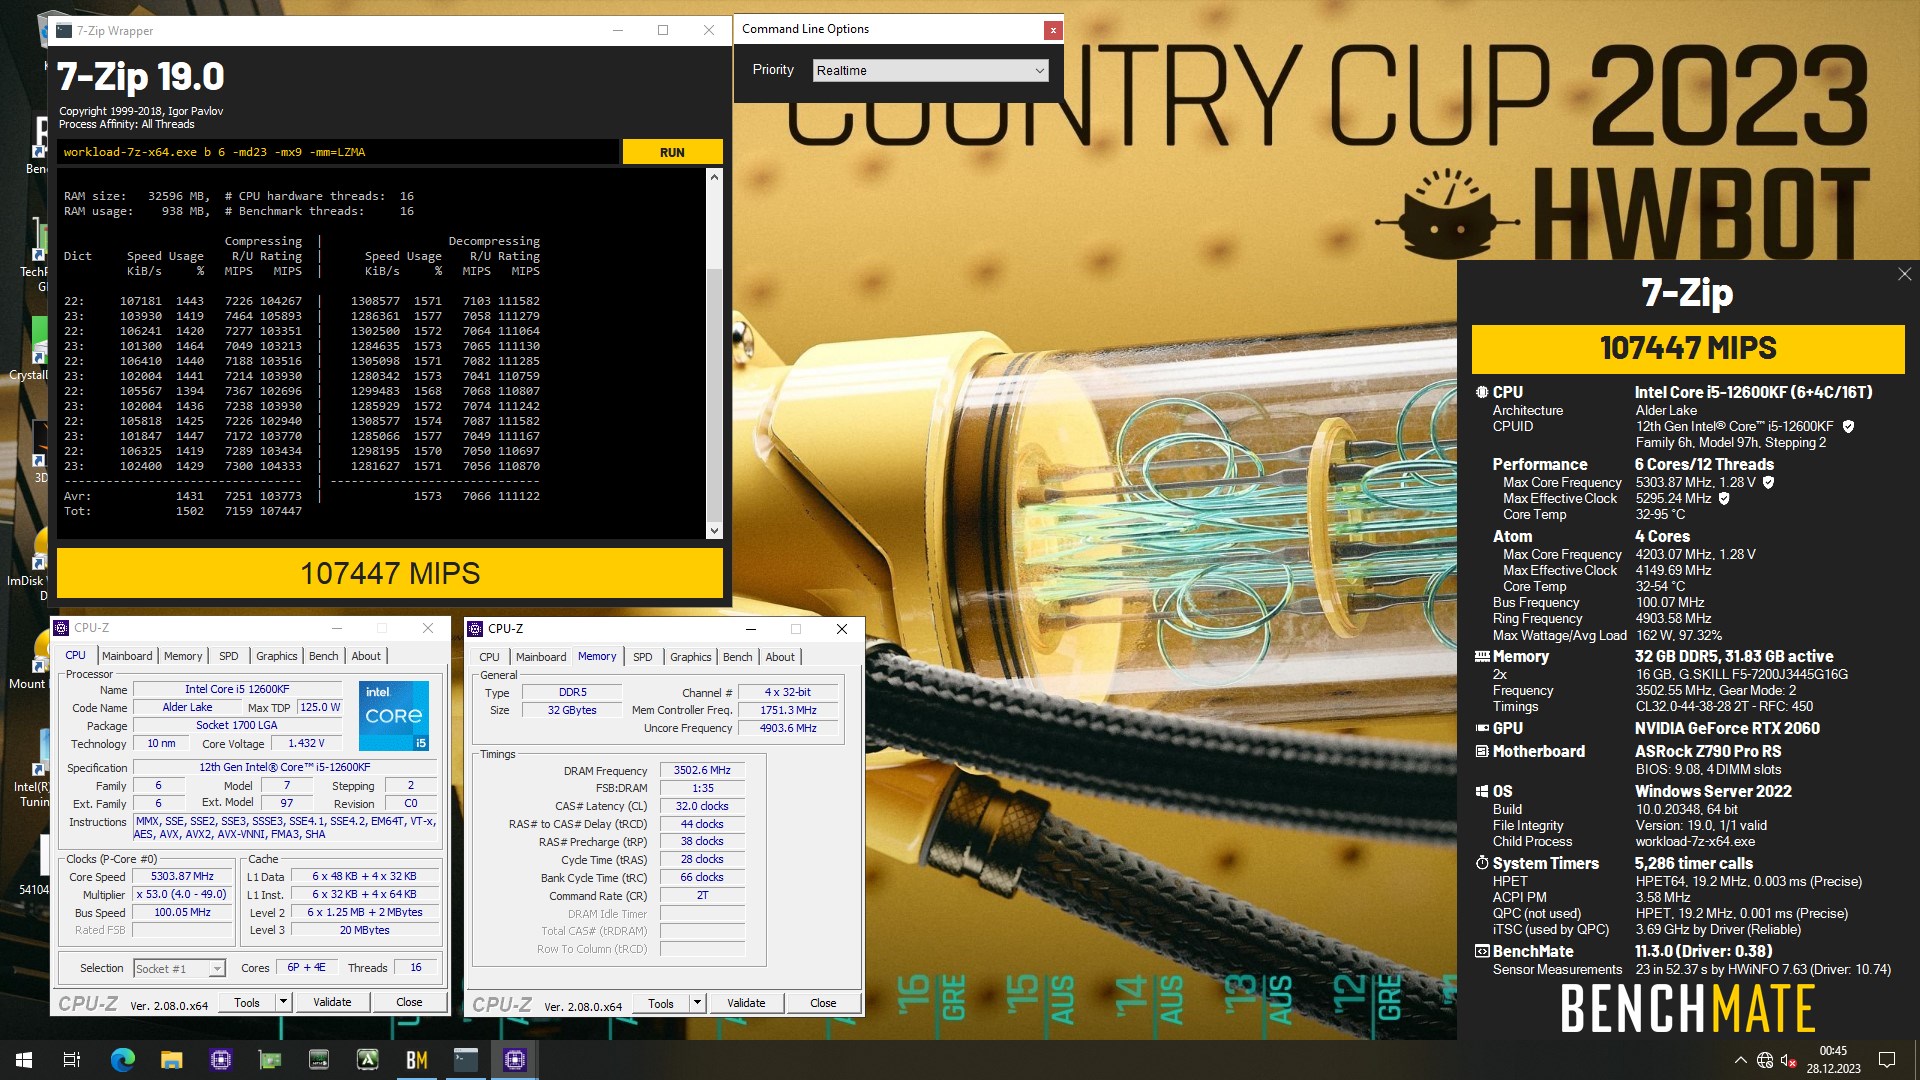
Task: Open the green 'A' application taskbar icon
Action: click(367, 1060)
